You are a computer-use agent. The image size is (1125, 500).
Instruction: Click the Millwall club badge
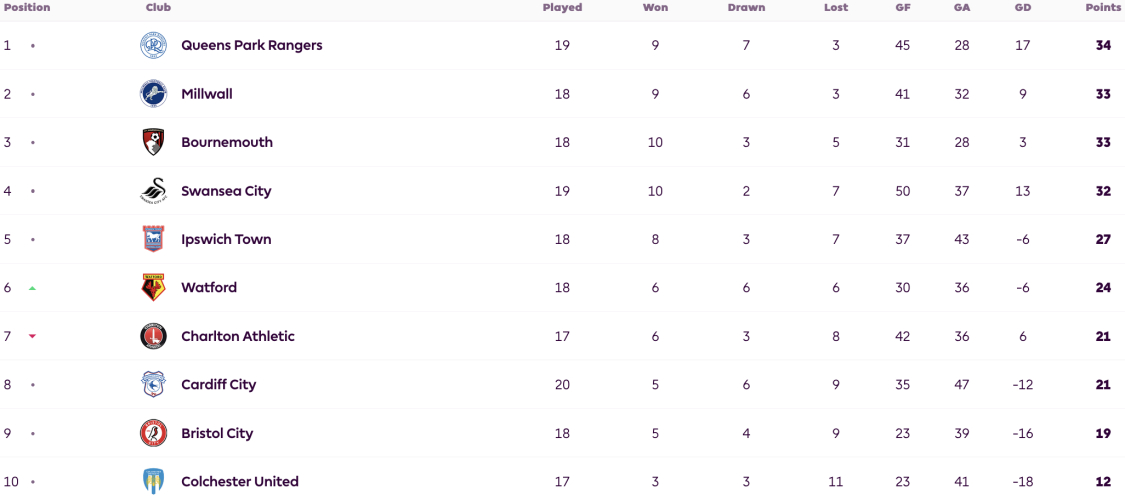click(x=153, y=94)
